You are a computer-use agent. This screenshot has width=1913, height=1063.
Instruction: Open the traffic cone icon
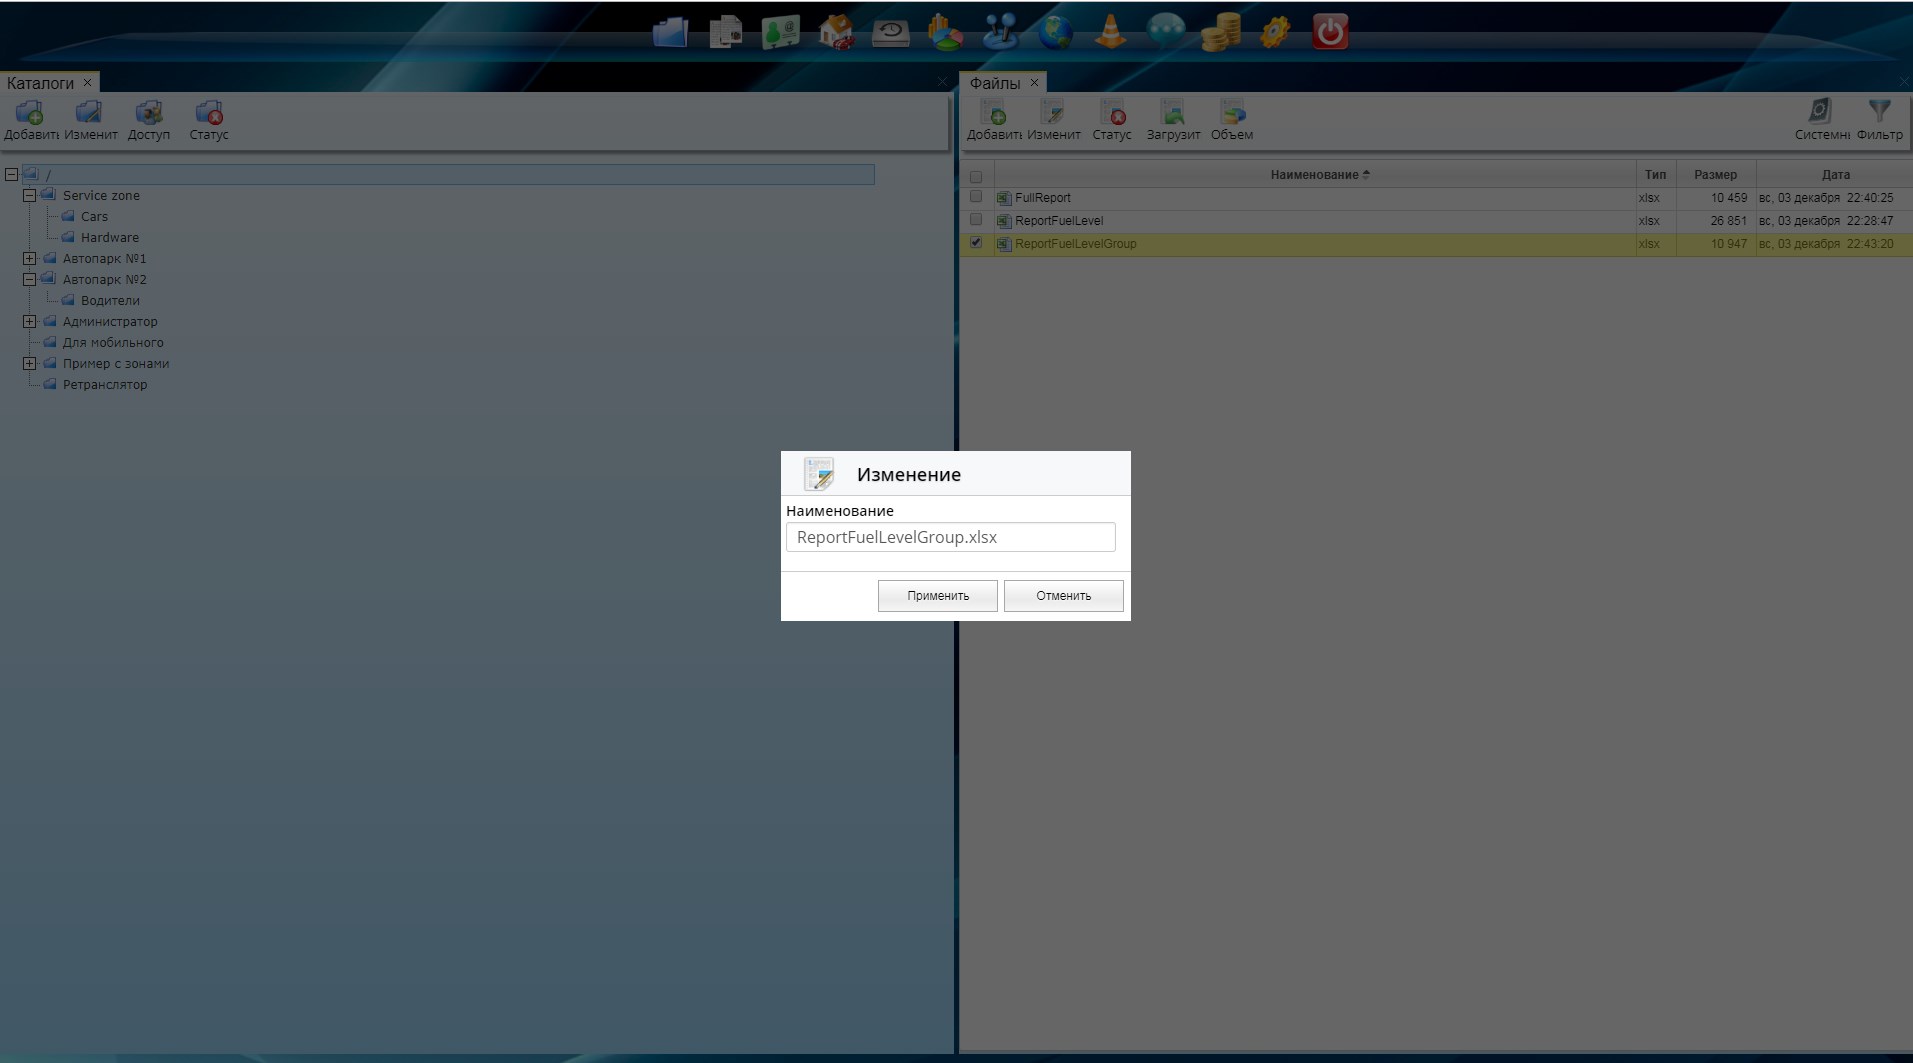pos(1110,32)
